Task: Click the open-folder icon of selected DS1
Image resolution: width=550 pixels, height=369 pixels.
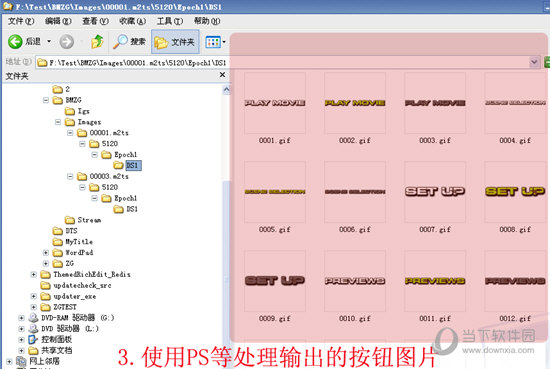Action: 118,165
